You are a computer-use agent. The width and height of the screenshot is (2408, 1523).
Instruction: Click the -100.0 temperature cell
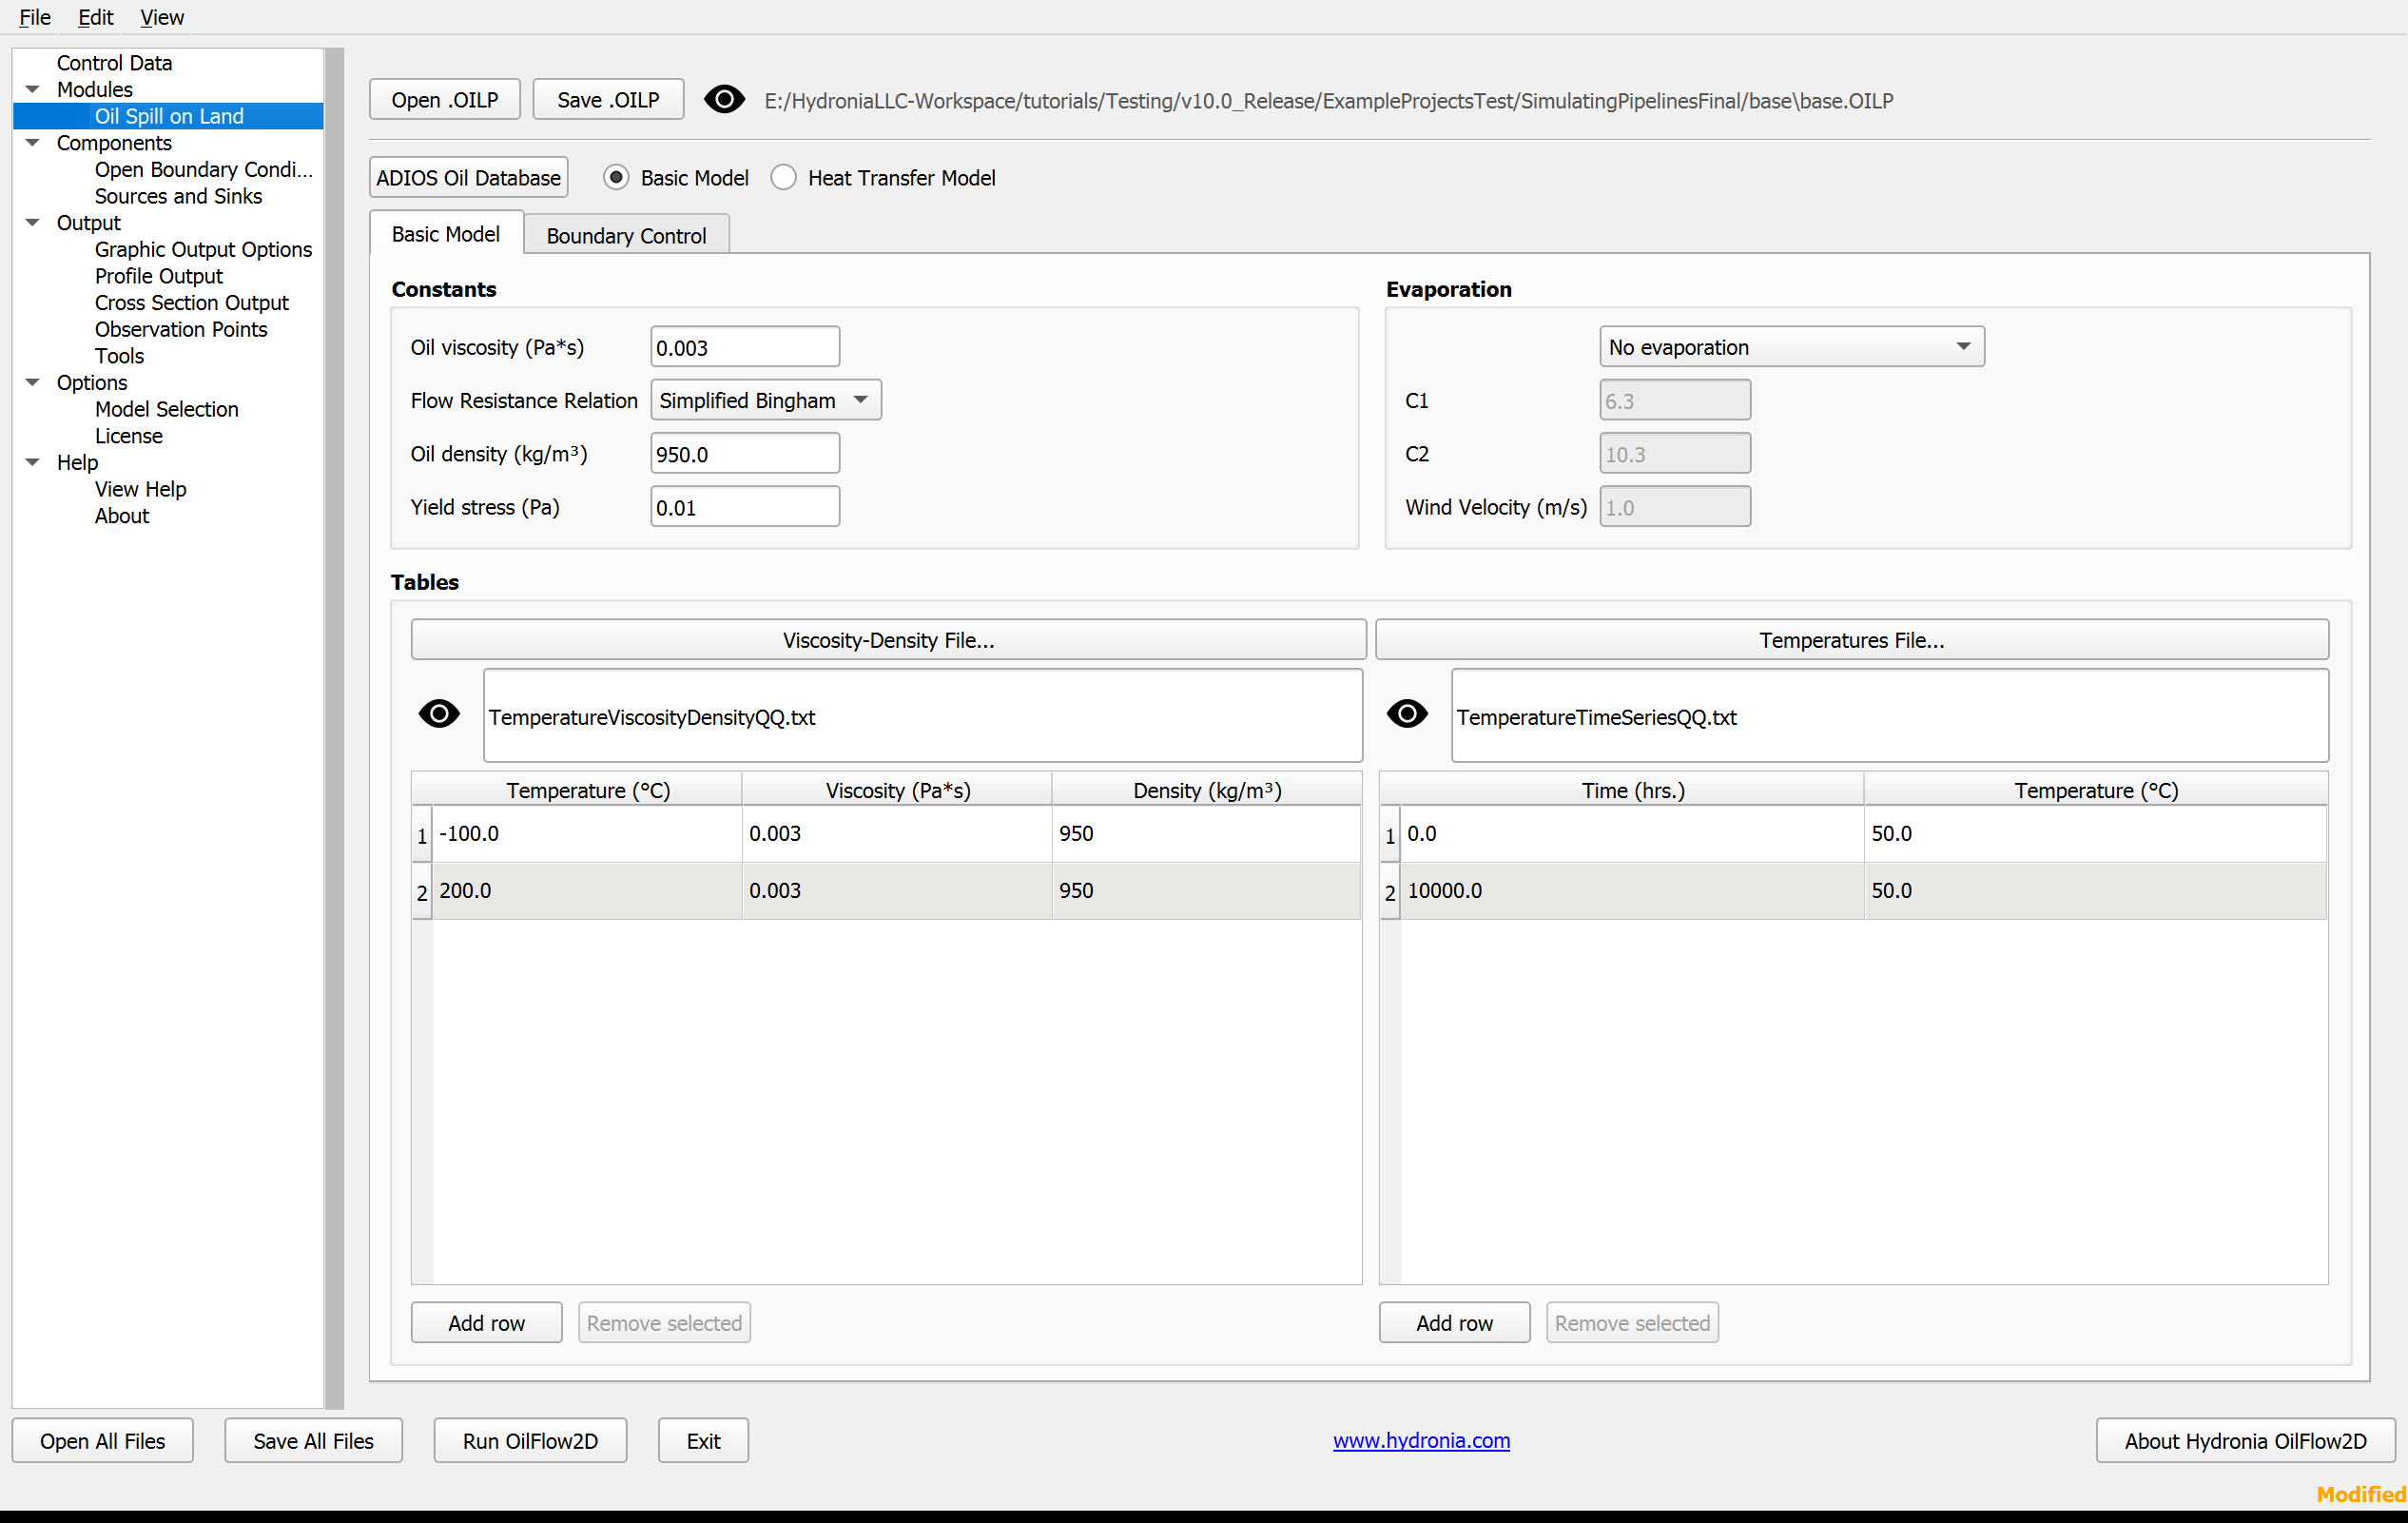pyautogui.click(x=587, y=834)
